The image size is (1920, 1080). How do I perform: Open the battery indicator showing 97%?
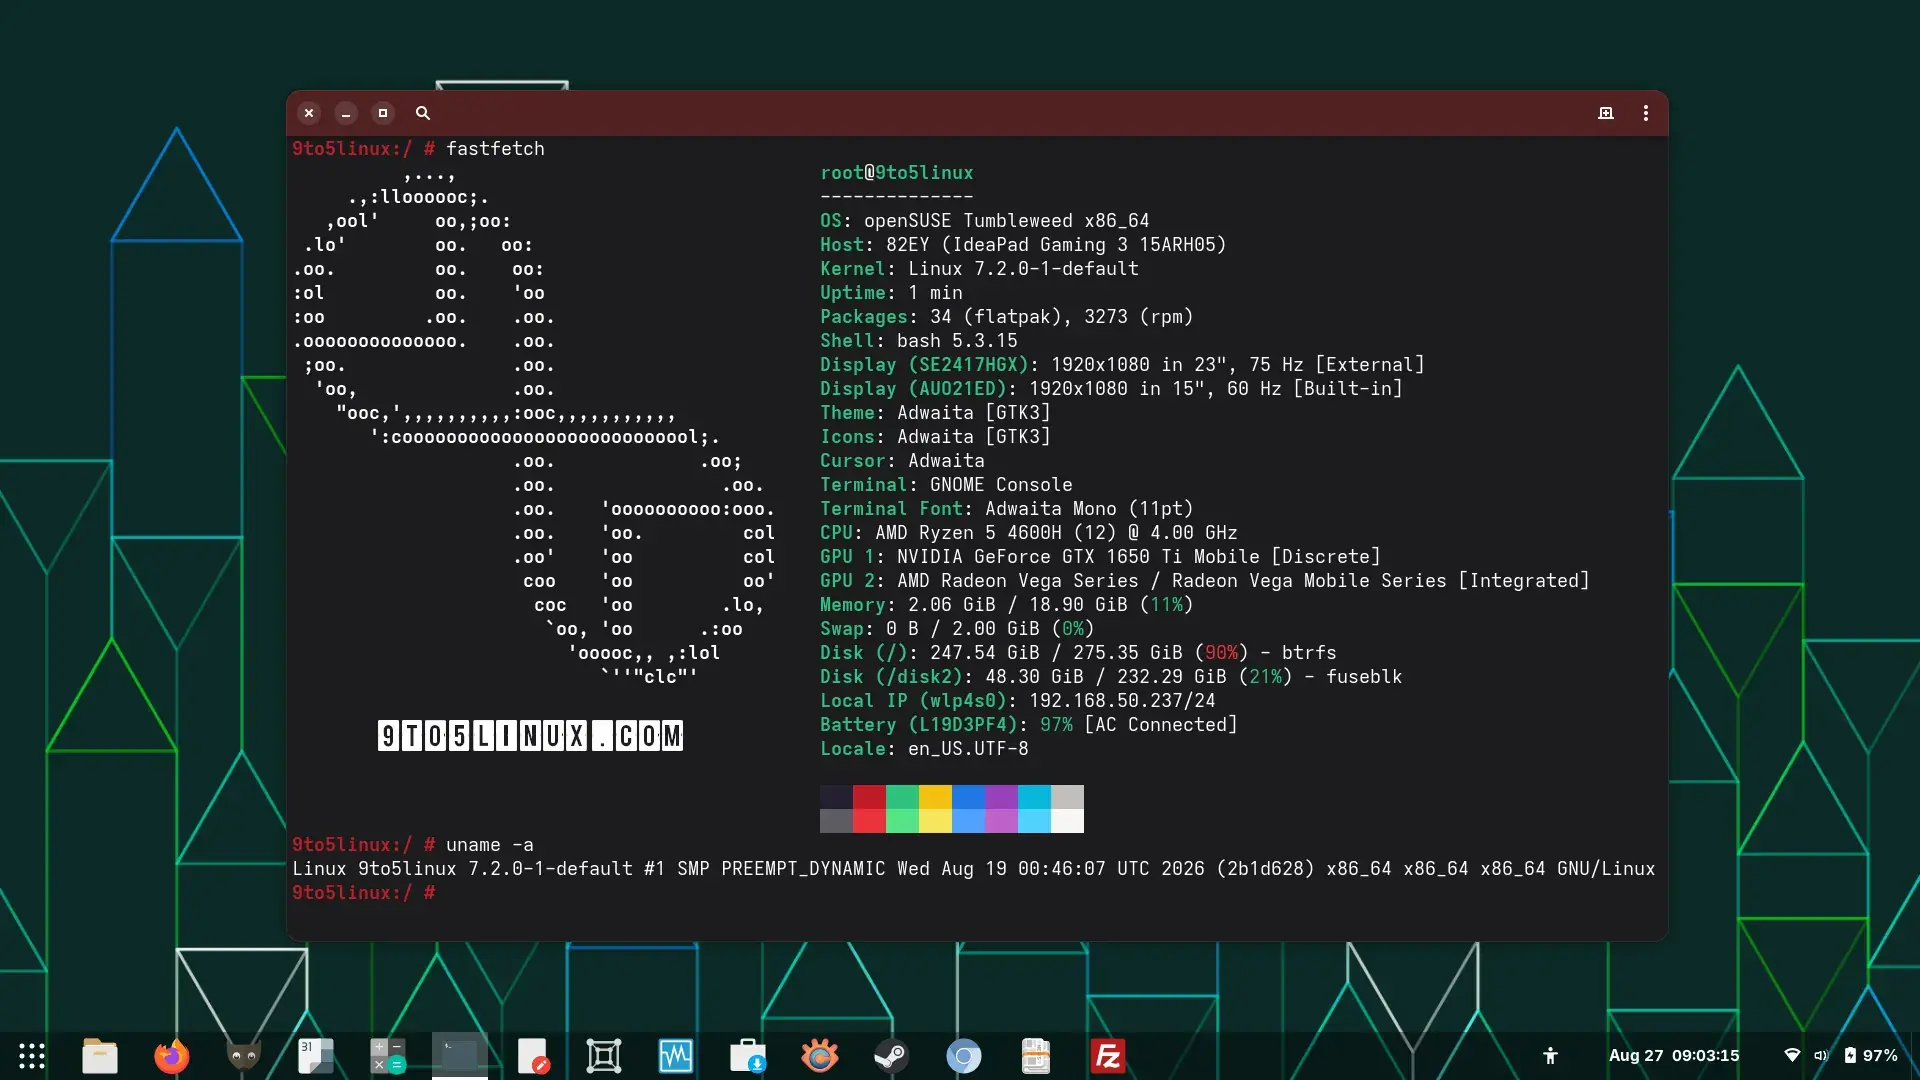1871,1056
